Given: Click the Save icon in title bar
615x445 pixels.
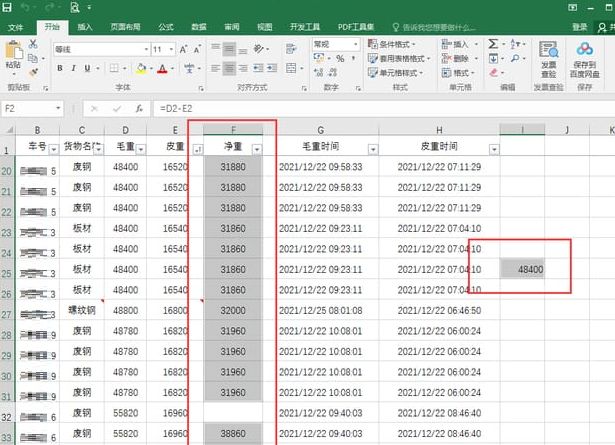Looking at the screenshot, I should [x=7, y=7].
